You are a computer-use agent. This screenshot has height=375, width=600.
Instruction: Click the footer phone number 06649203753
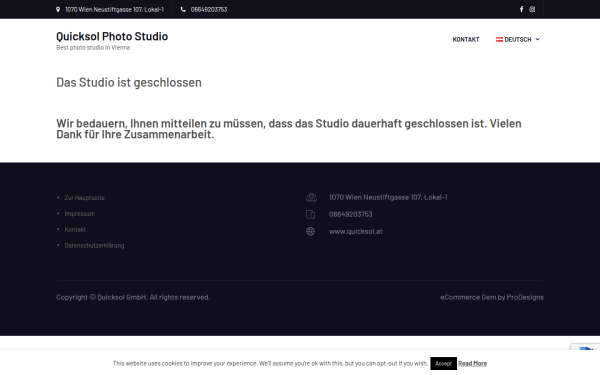tap(351, 214)
